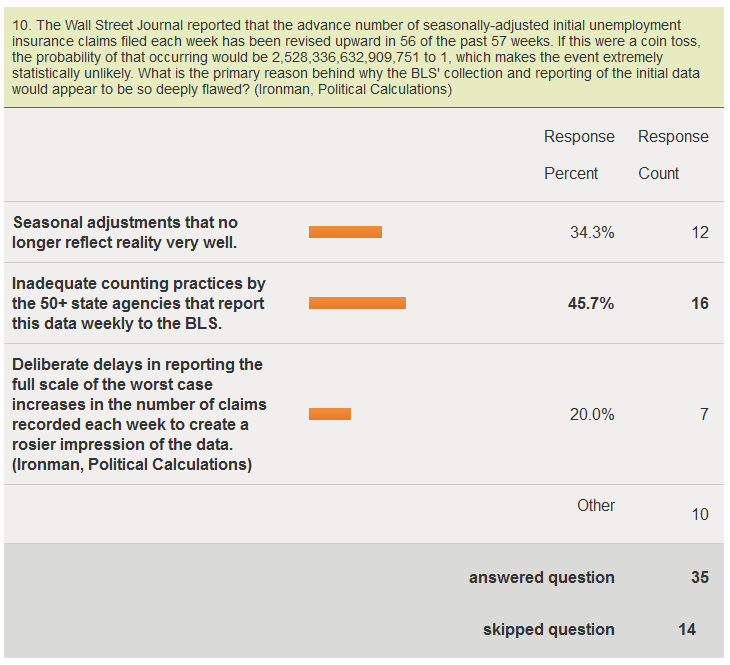Click the Response Percent column header
730x665 pixels.
[579, 155]
